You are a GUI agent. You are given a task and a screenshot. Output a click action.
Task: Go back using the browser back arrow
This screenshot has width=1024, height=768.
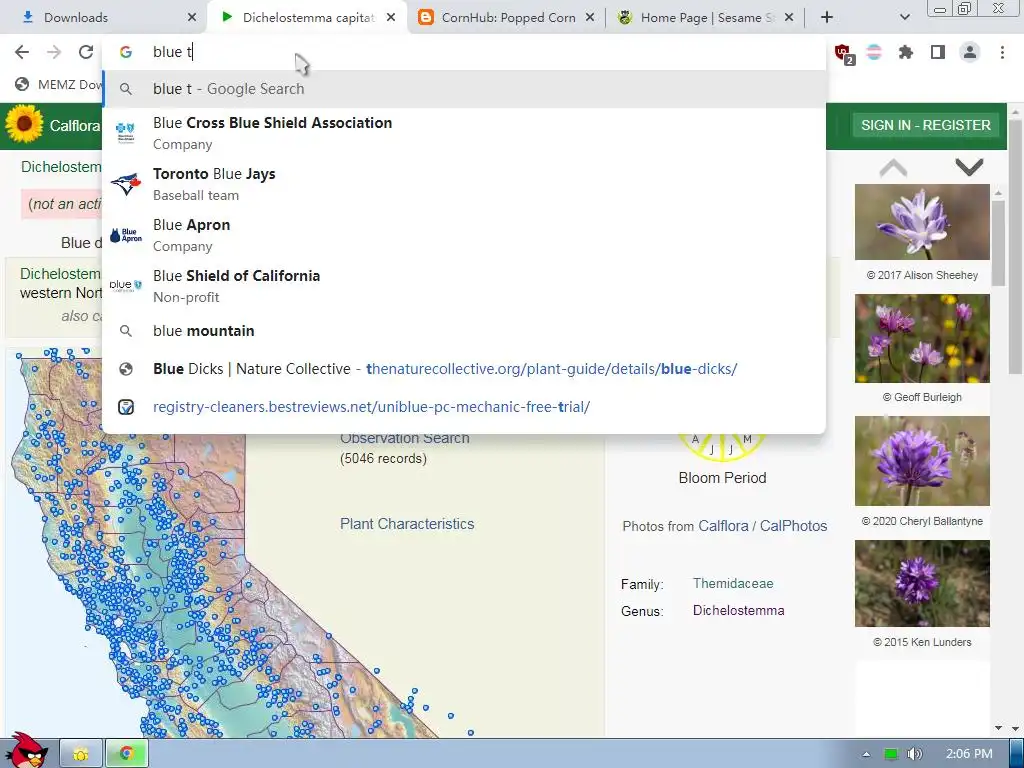22,52
